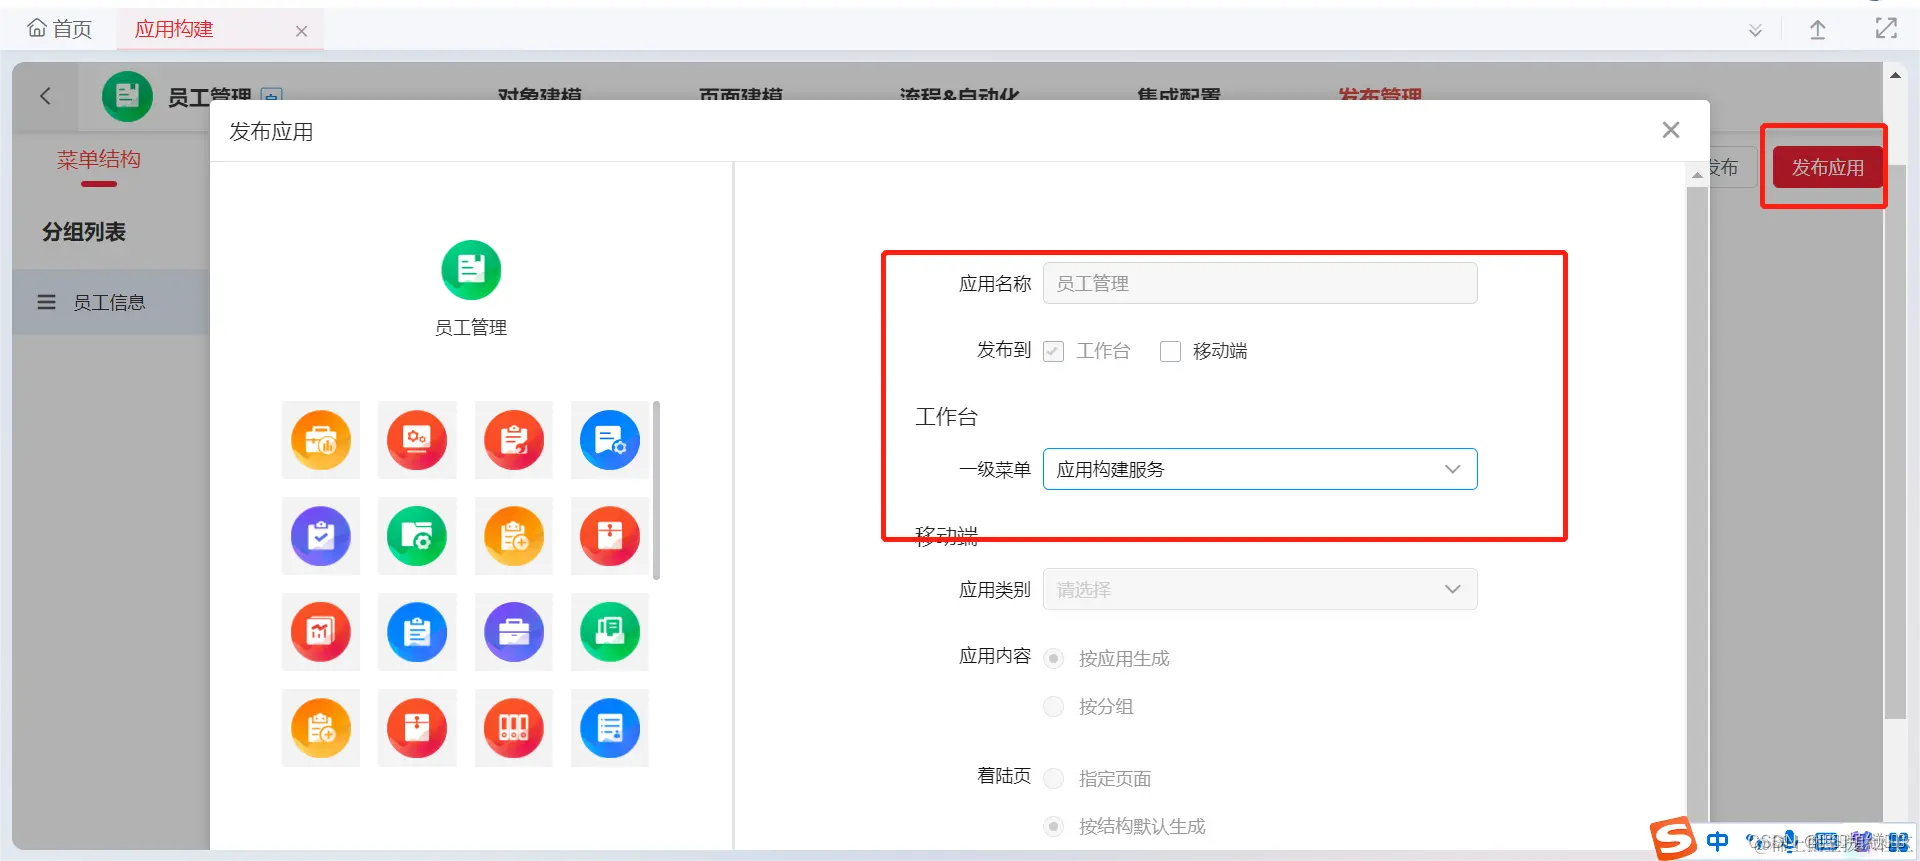This screenshot has width=1920, height=861.
Task: Toggle fullscreen with the expand icon
Action: (1886, 29)
